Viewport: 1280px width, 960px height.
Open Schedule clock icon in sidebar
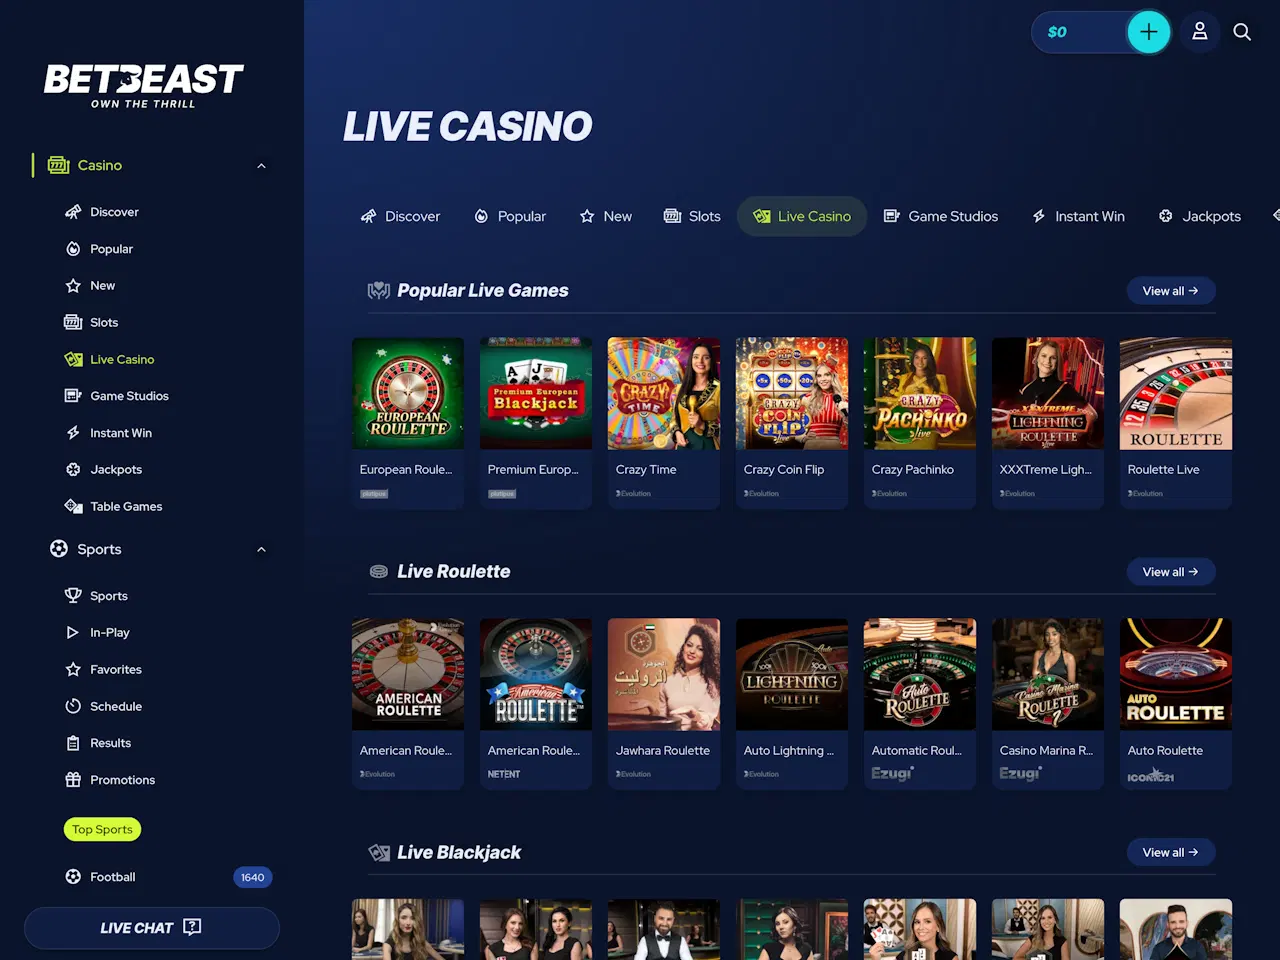[x=73, y=706]
